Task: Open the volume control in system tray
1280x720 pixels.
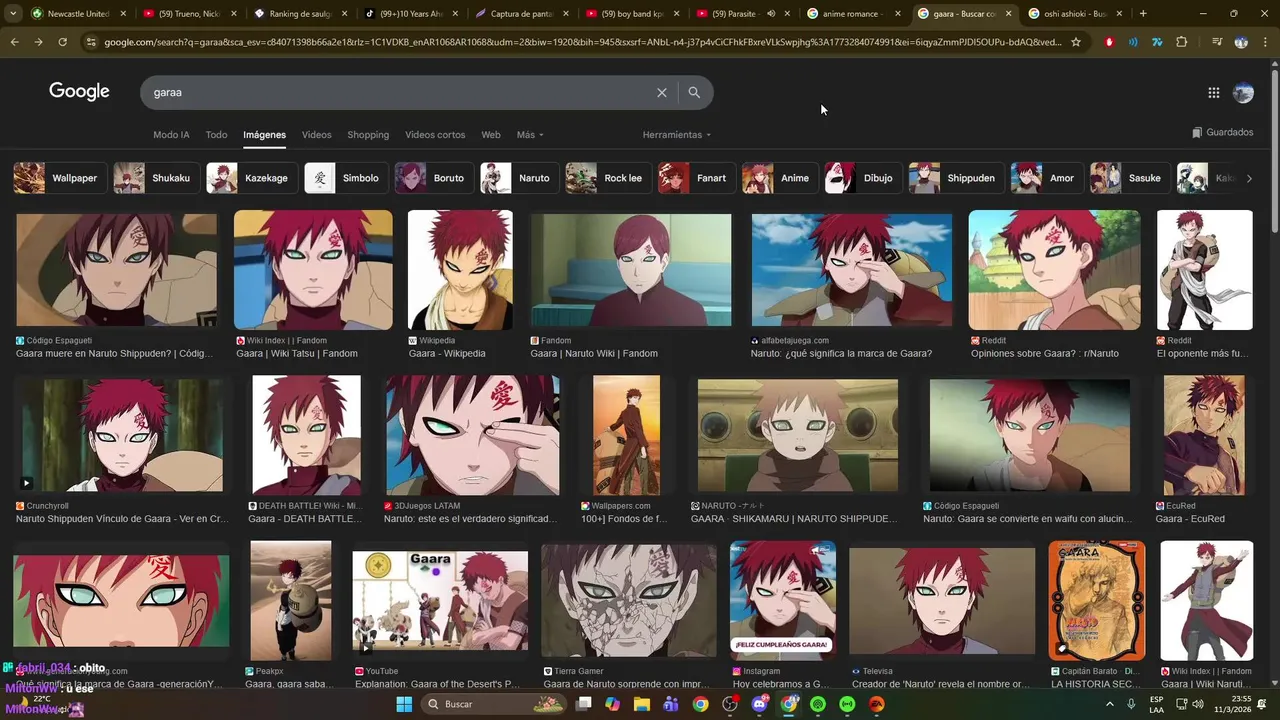Action: tap(1197, 704)
